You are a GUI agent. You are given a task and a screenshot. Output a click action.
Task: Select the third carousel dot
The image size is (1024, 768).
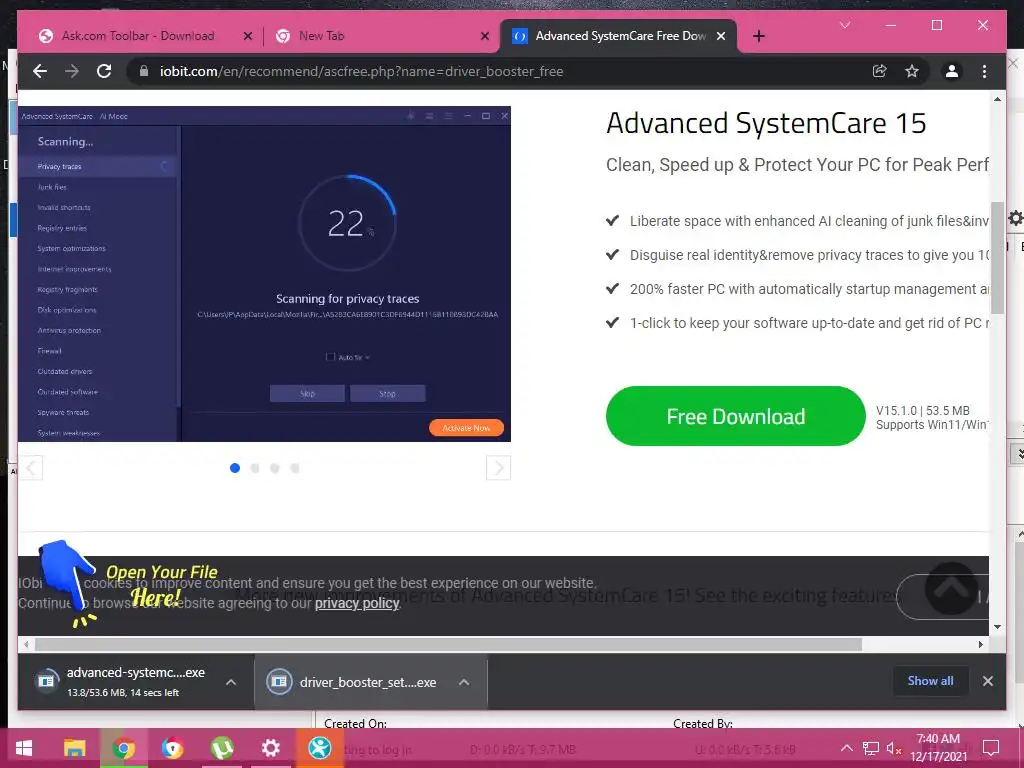point(275,468)
